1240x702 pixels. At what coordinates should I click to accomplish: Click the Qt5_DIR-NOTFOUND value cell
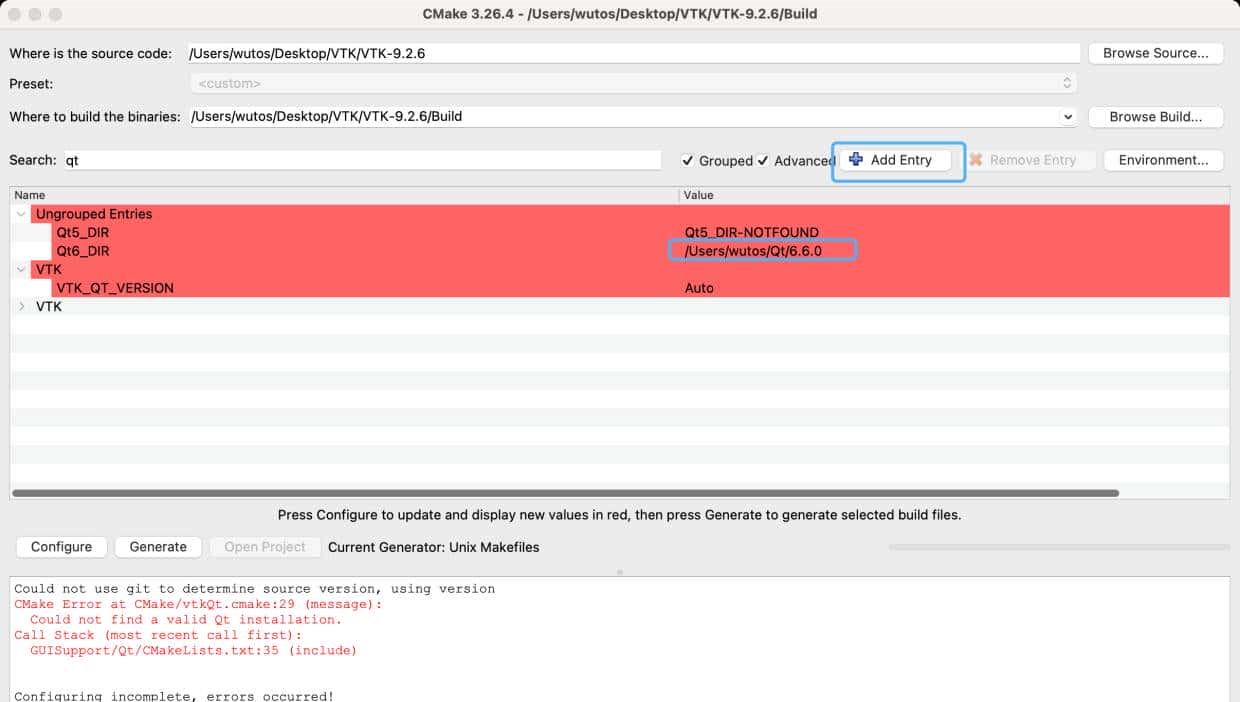pyautogui.click(x=751, y=233)
